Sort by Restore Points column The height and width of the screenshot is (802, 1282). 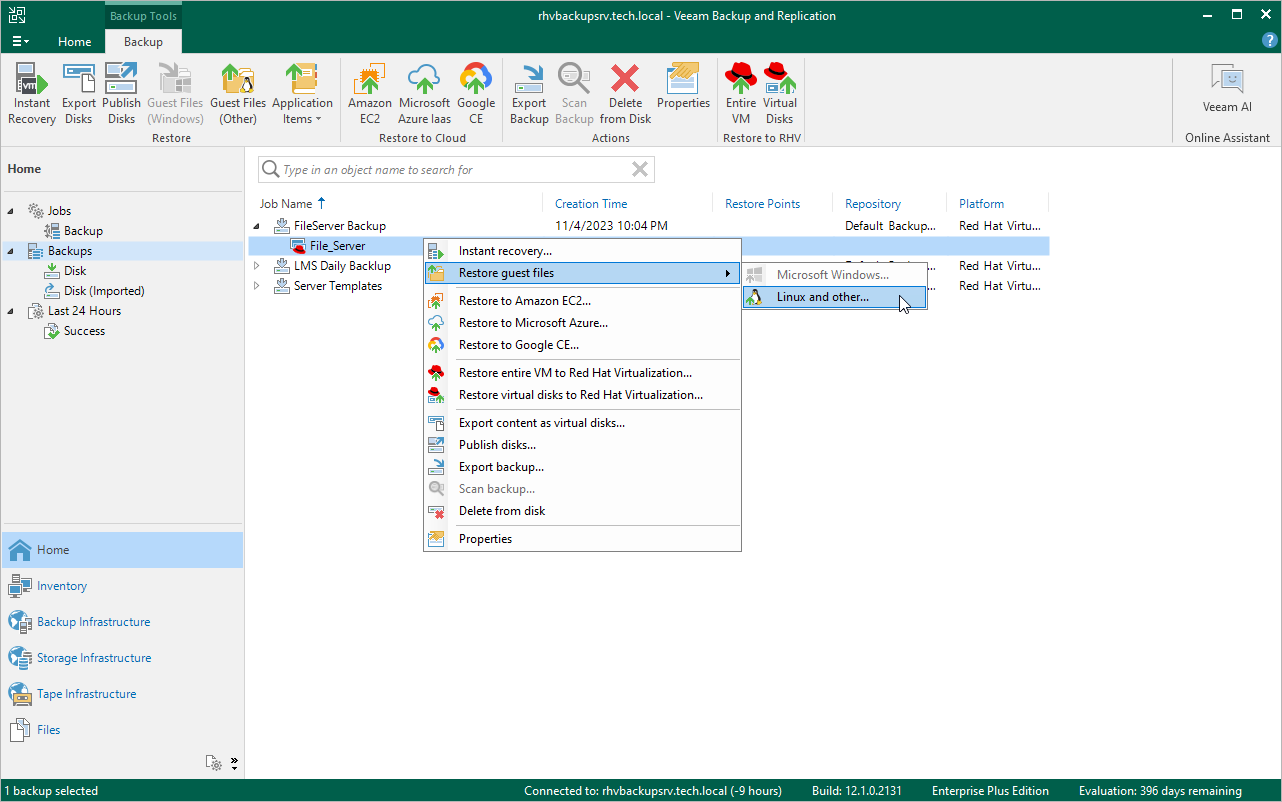click(x=762, y=204)
